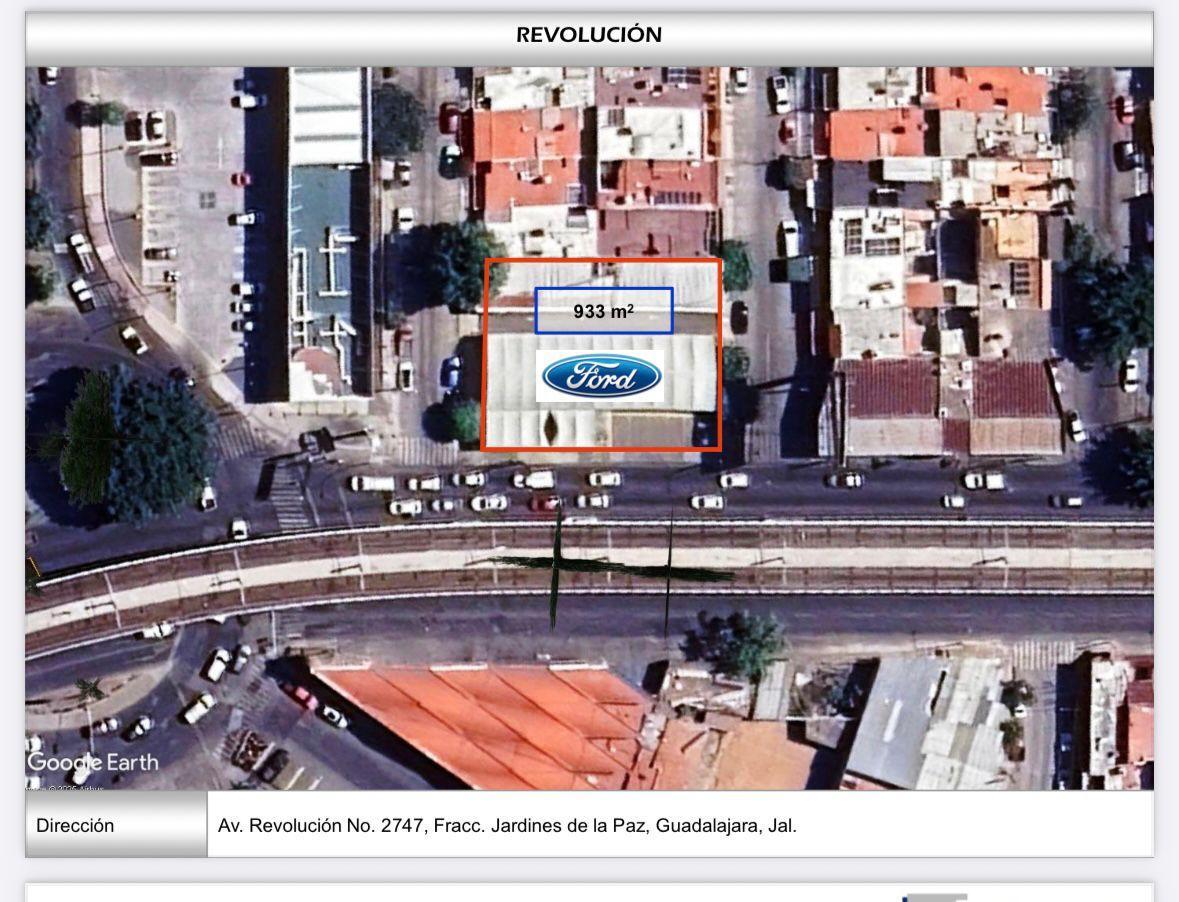This screenshot has width=1179, height=902.
Task: Click the dark cross-shaped mark on the tracks
Action: click(x=556, y=563)
